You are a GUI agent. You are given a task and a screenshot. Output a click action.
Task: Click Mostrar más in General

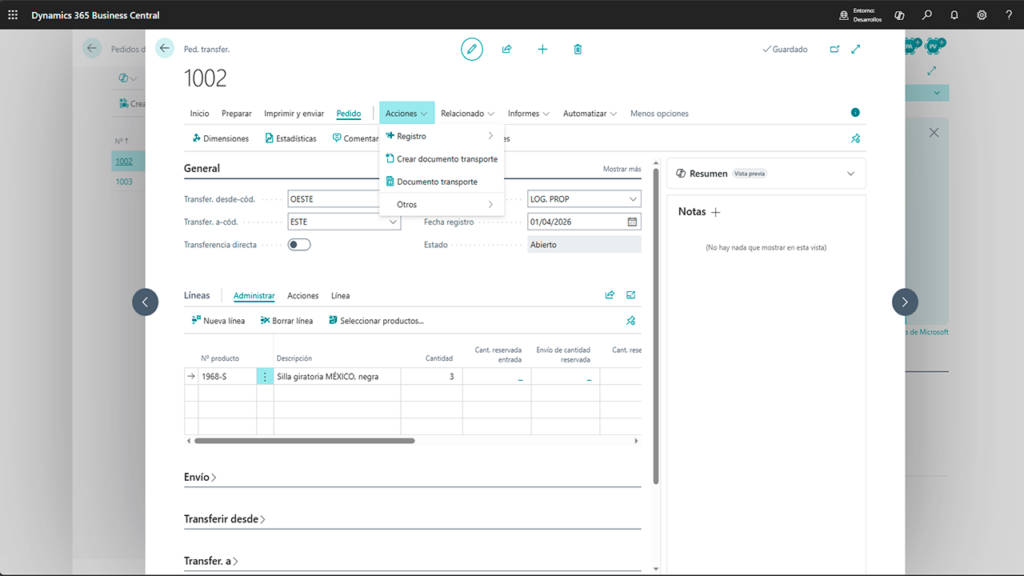pos(622,168)
